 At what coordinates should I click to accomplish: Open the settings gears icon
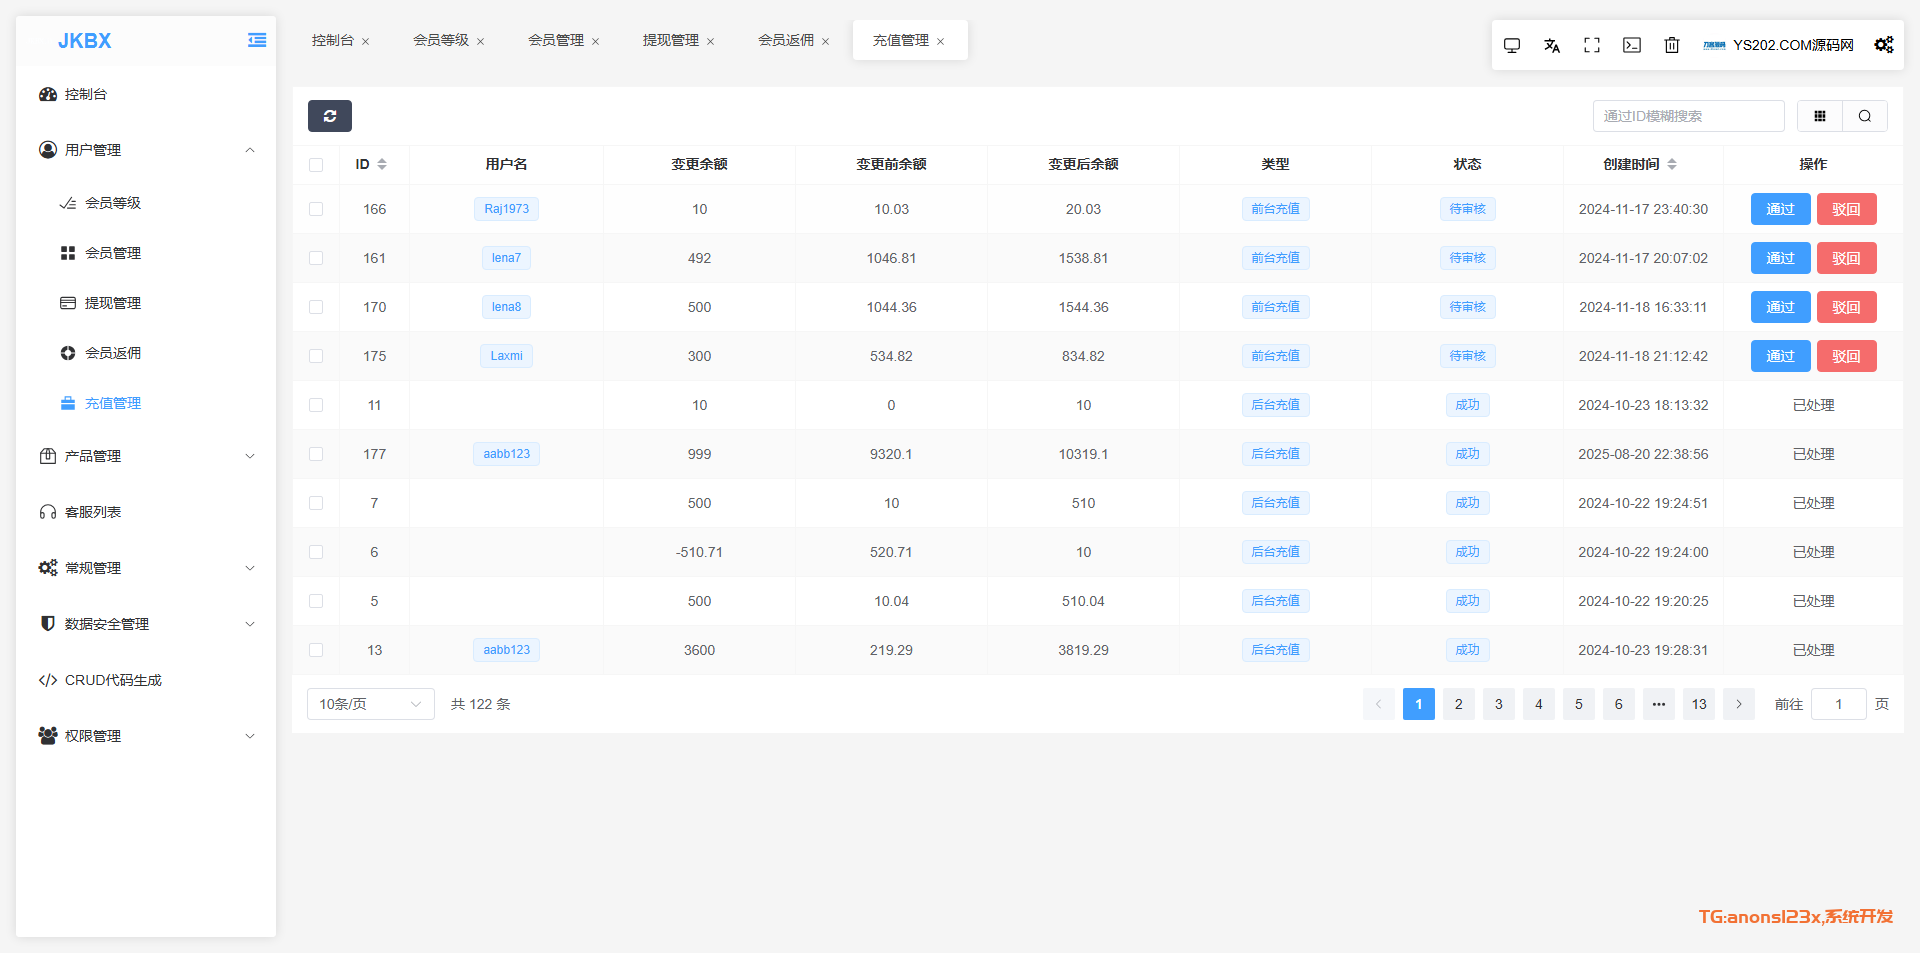[1883, 45]
